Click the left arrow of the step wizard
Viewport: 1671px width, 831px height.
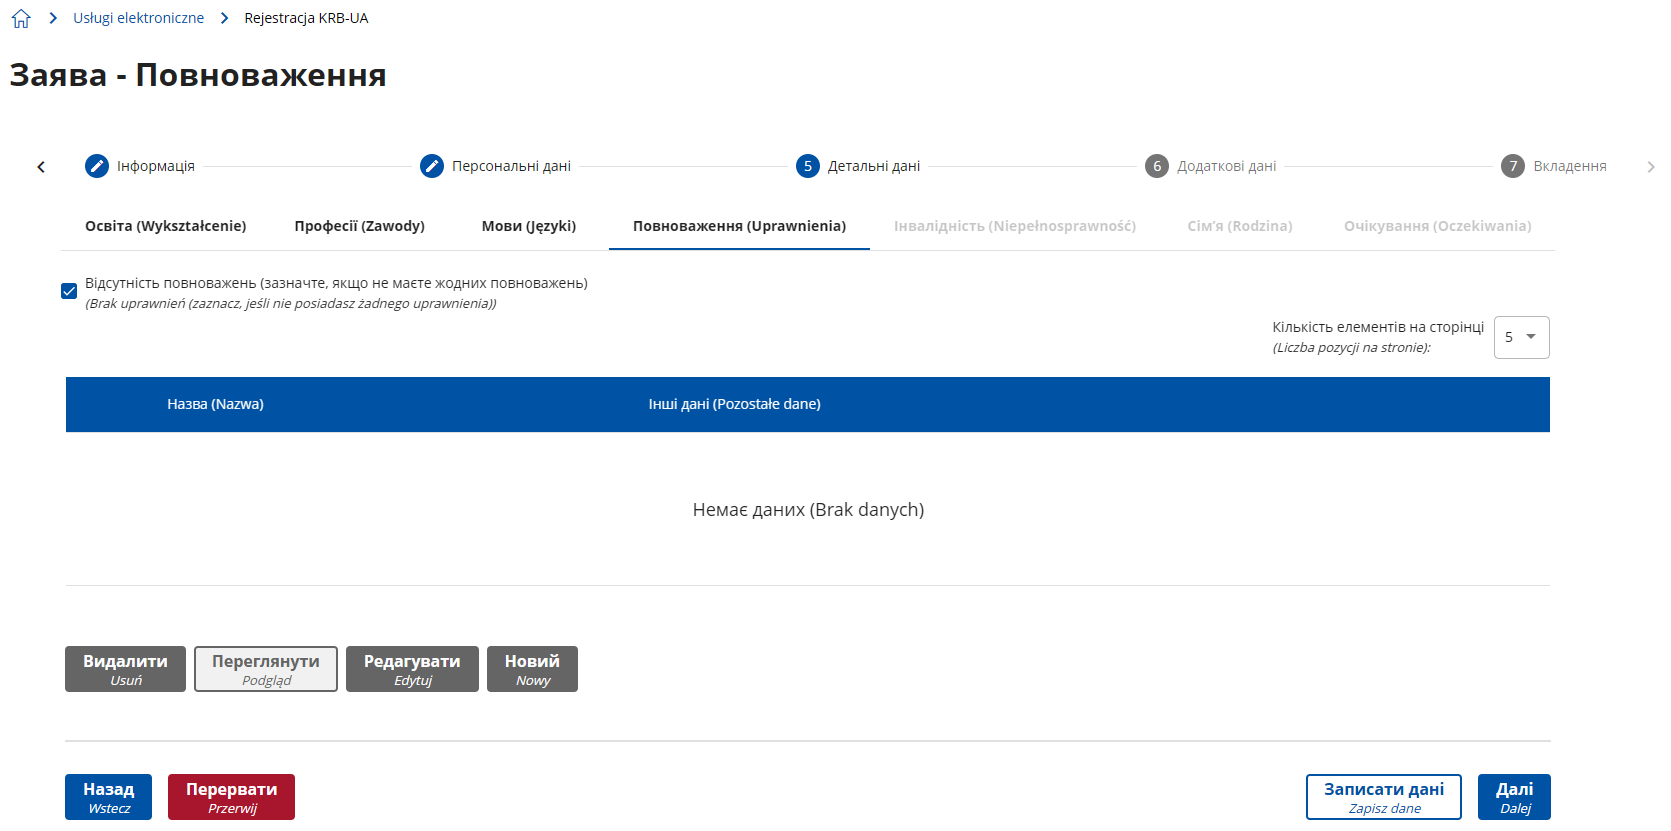(x=41, y=167)
